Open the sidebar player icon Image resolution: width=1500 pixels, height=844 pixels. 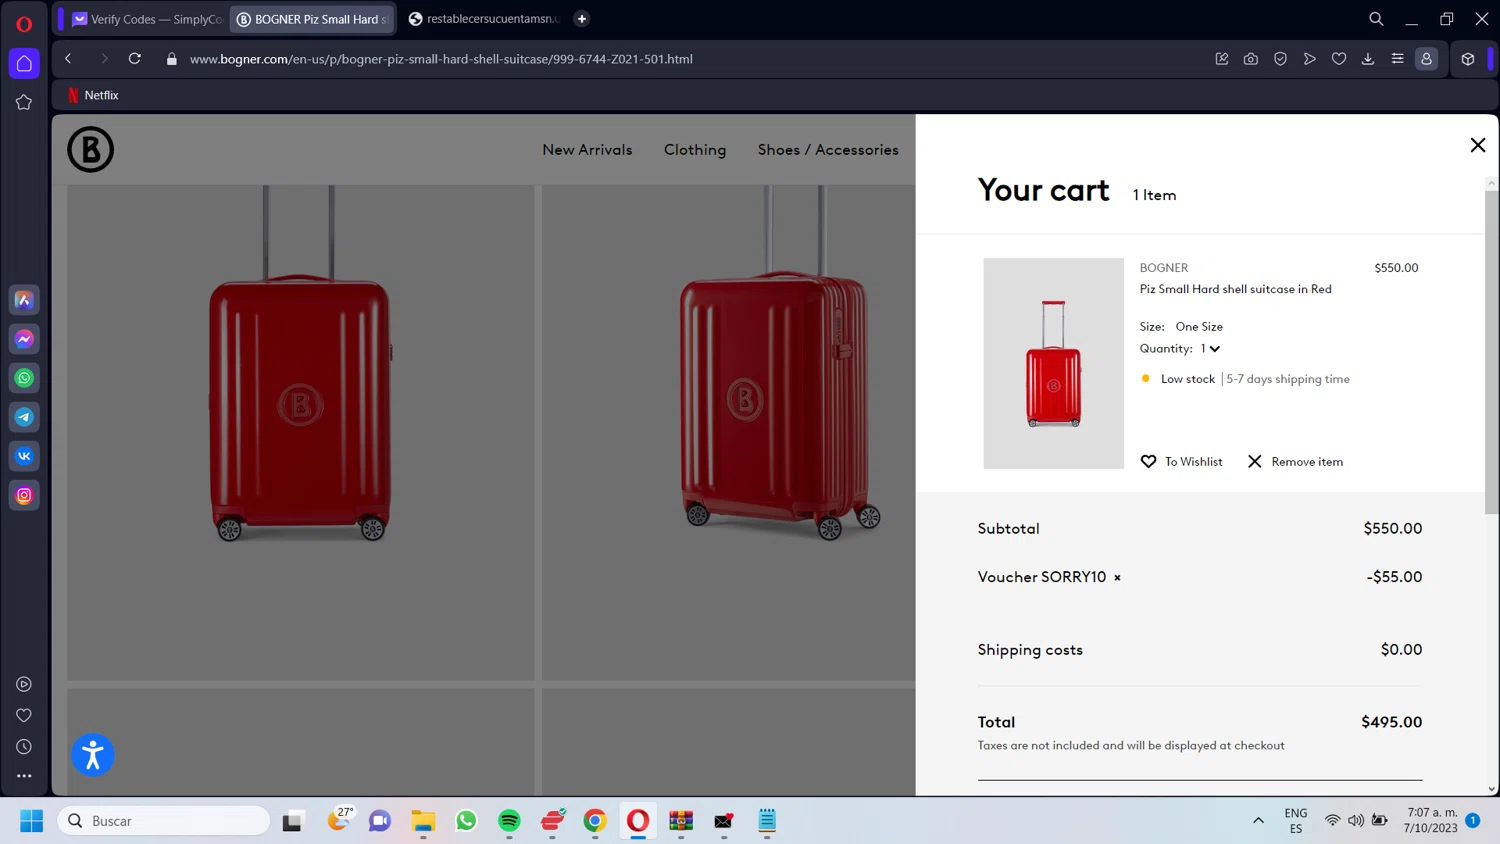[x=24, y=684]
